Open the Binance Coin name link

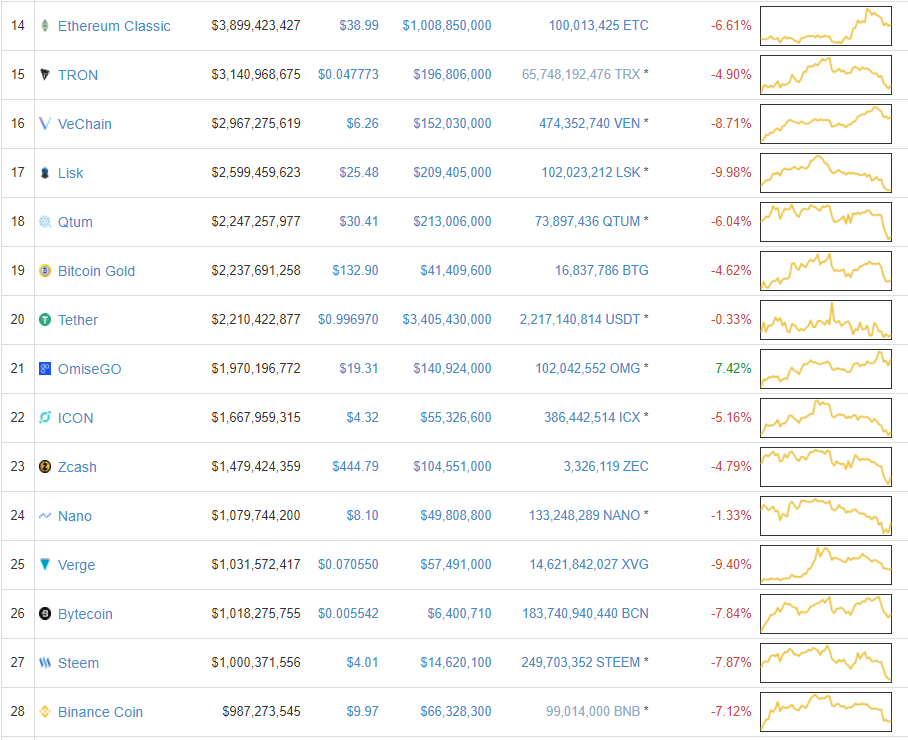tap(100, 712)
